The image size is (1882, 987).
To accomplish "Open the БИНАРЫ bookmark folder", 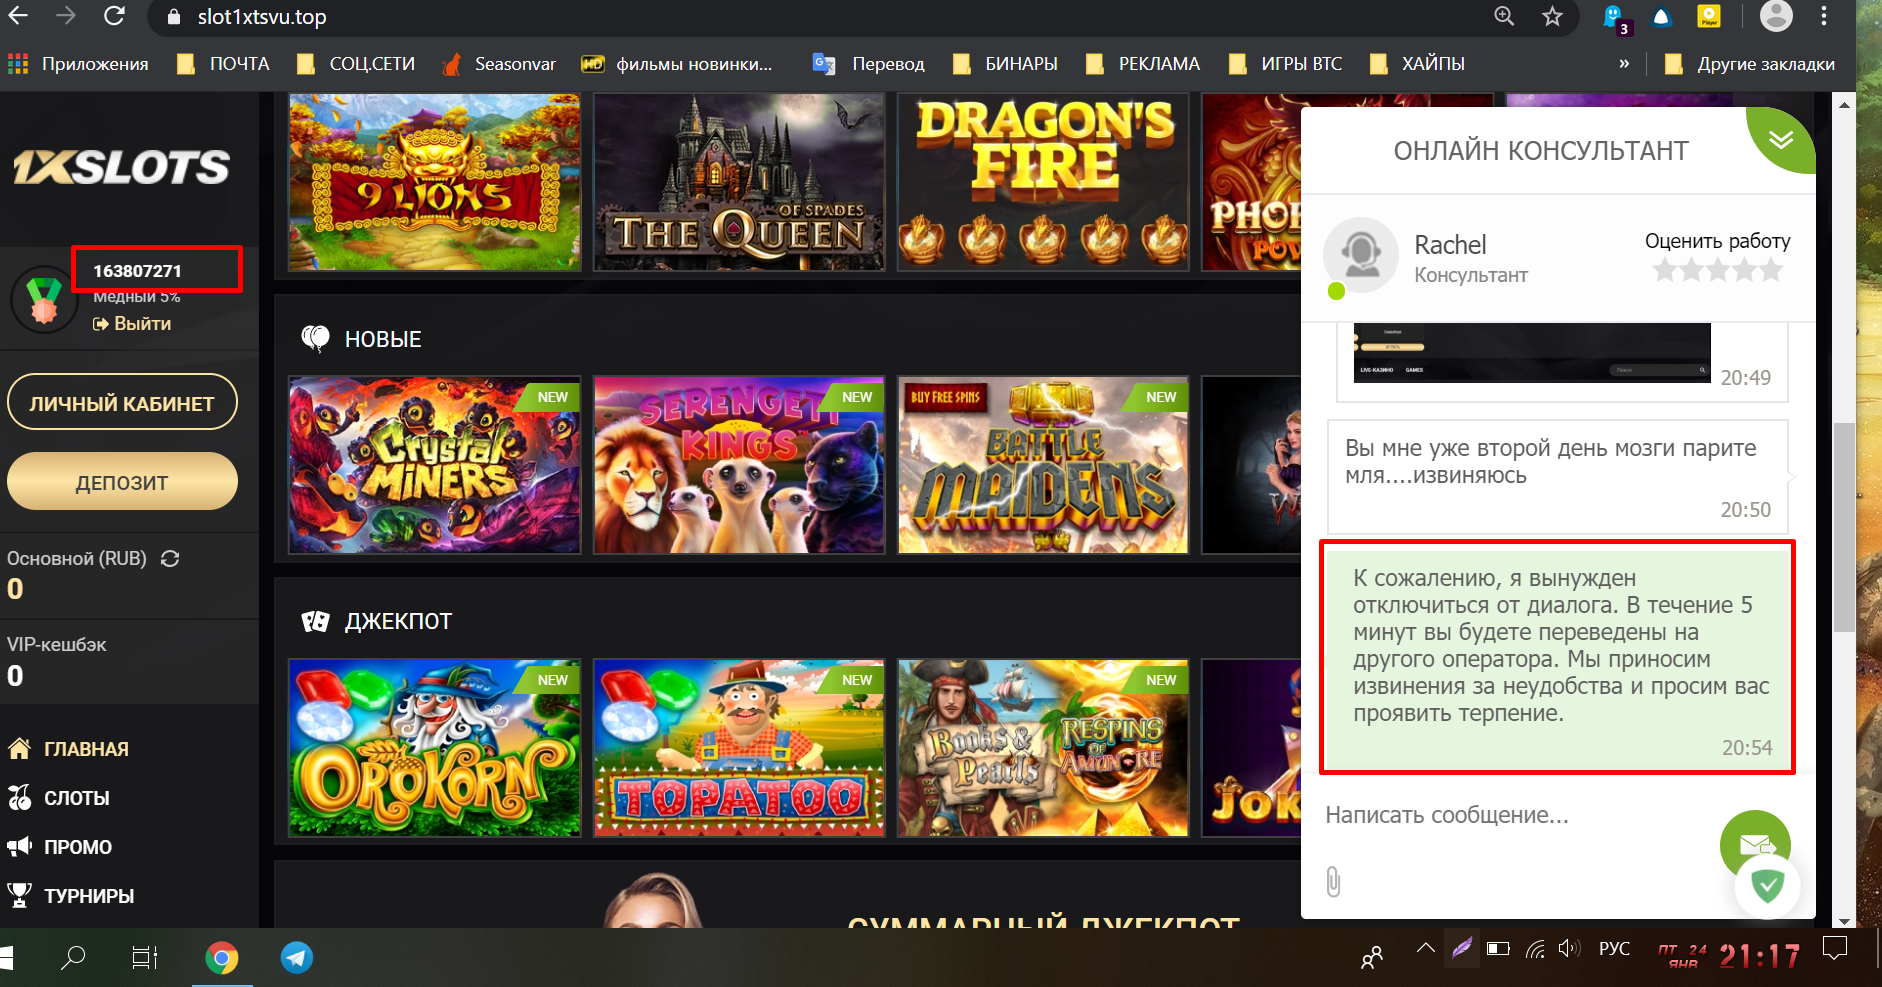I will click(x=1005, y=64).
